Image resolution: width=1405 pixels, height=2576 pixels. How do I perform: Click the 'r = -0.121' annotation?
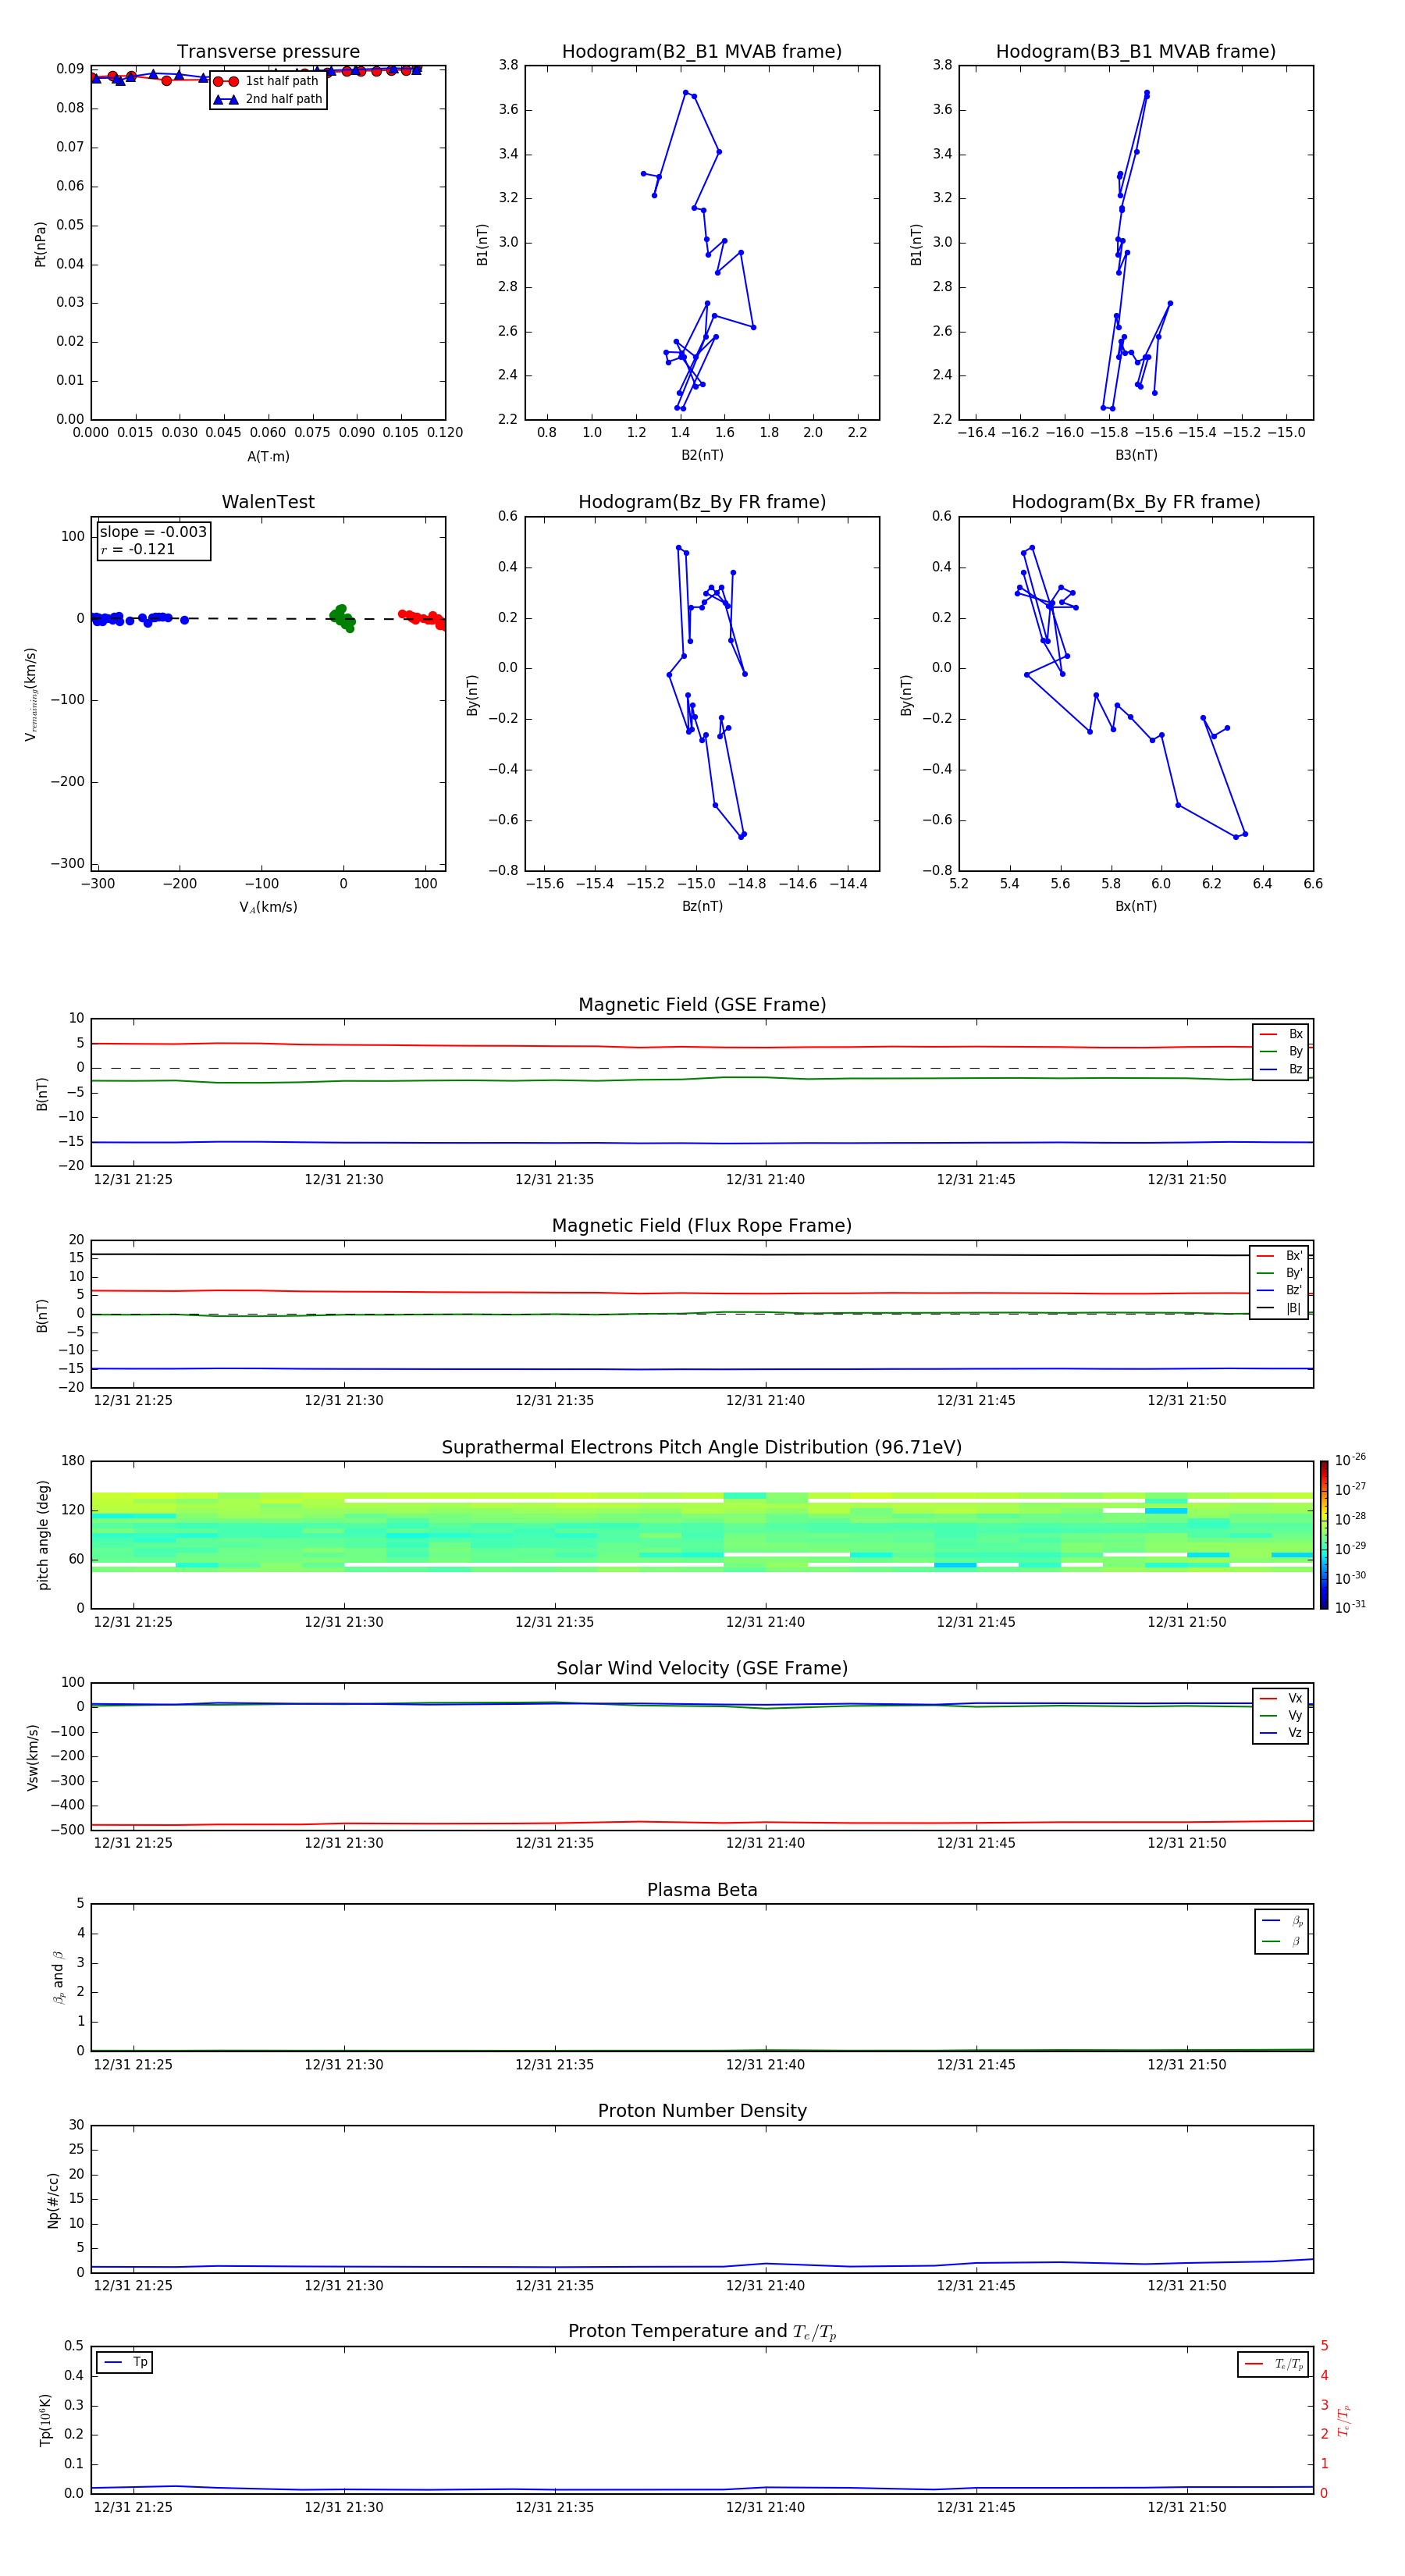138,549
